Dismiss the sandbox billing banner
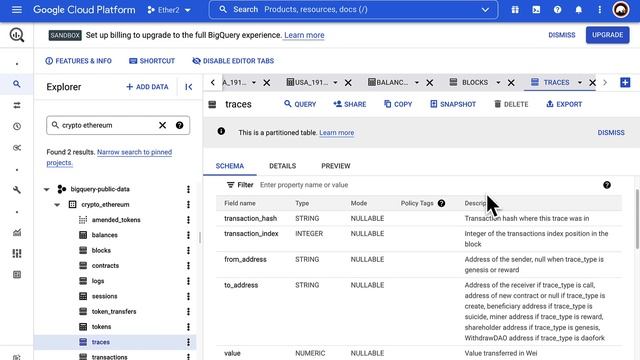The width and height of the screenshot is (640, 360). pyautogui.click(x=562, y=35)
